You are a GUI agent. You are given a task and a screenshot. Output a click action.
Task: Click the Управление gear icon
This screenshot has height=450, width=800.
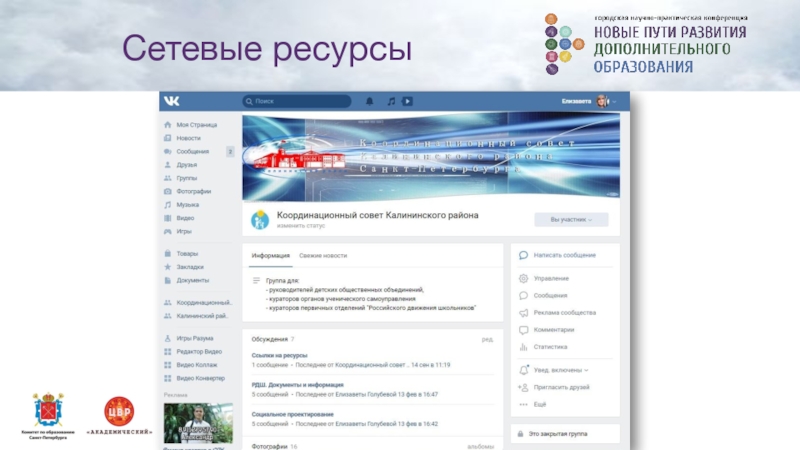pyautogui.click(x=523, y=279)
